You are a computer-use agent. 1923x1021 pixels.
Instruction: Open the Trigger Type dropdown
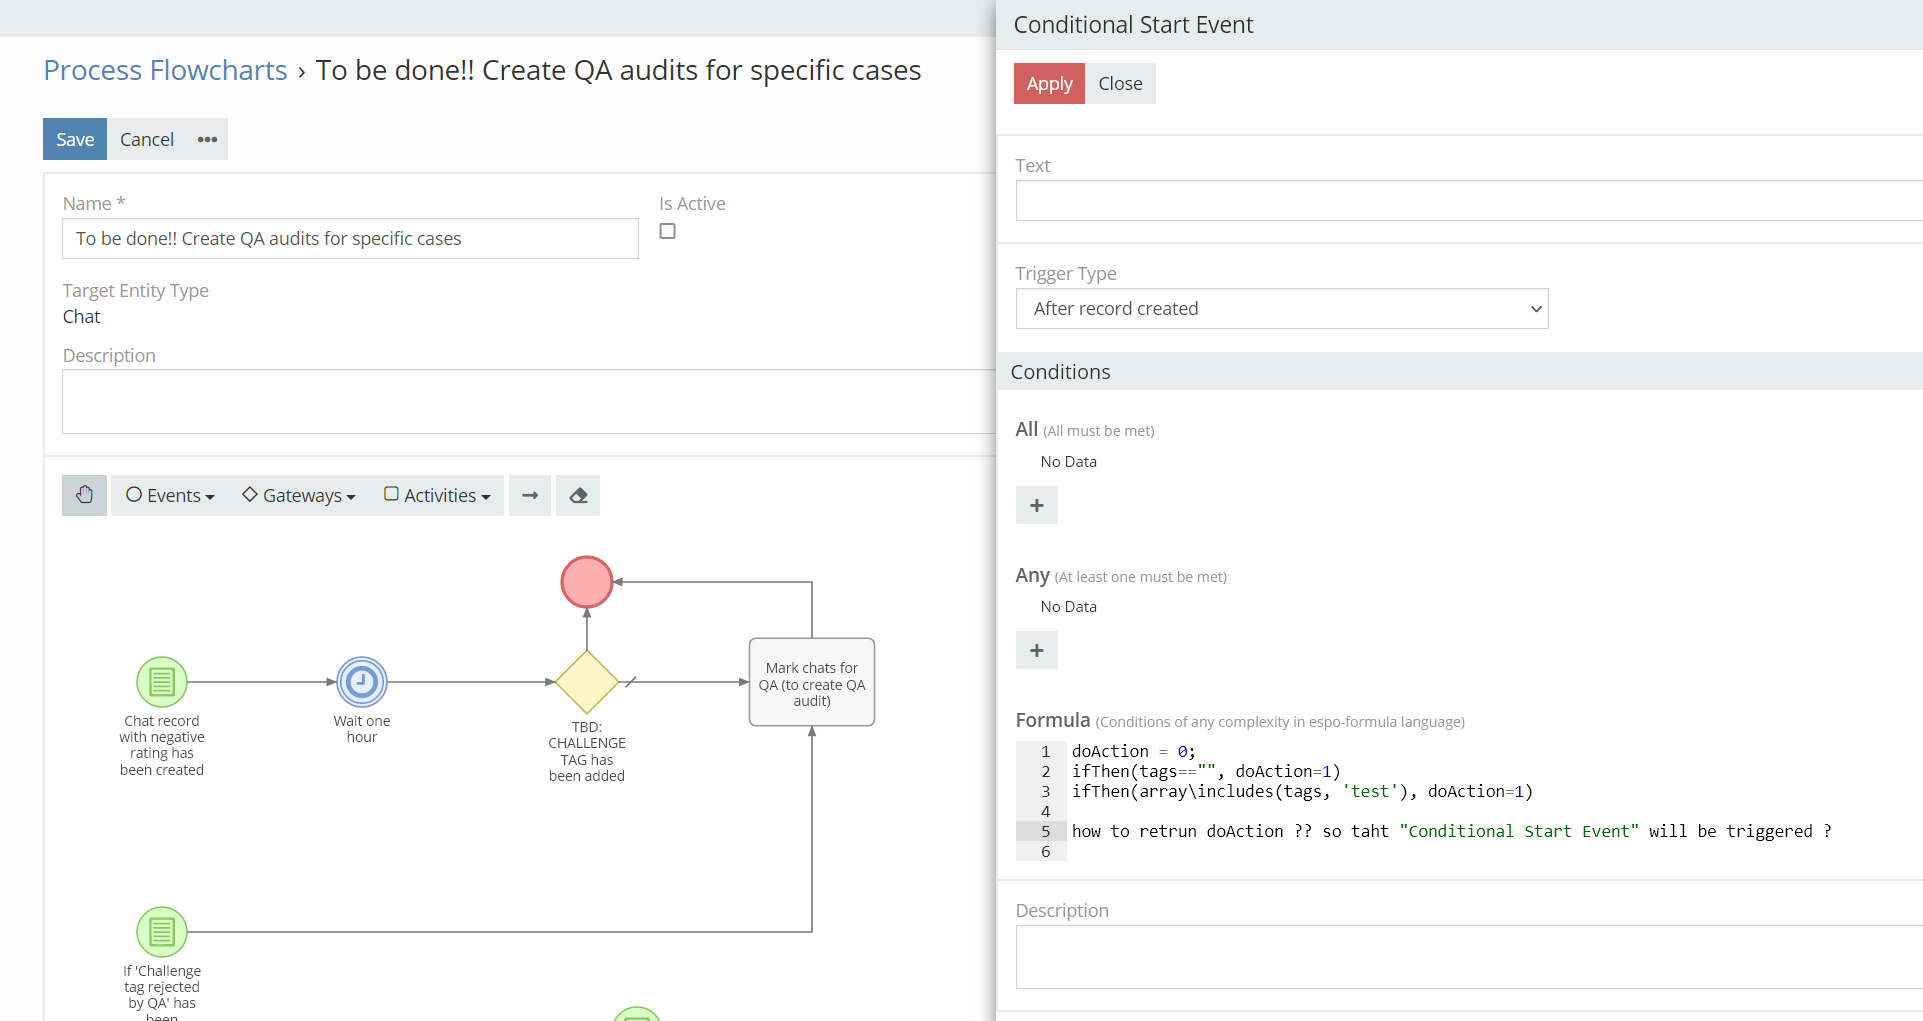[1281, 309]
